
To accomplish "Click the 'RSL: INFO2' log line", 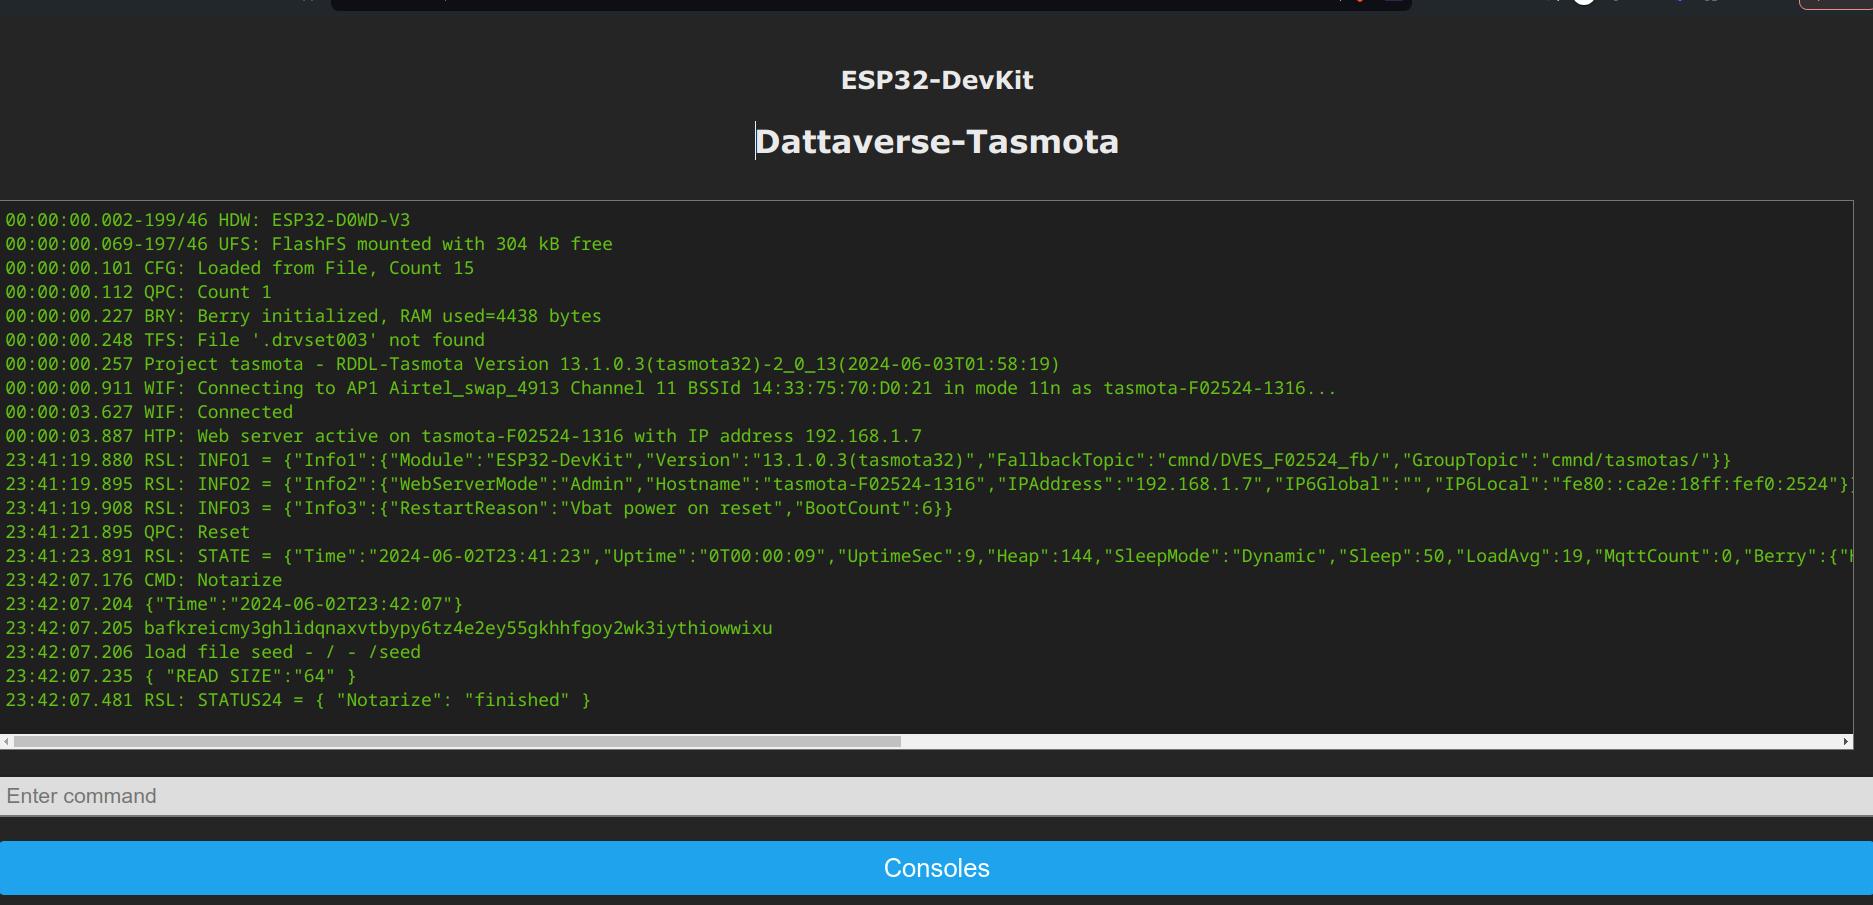I will tap(929, 484).
